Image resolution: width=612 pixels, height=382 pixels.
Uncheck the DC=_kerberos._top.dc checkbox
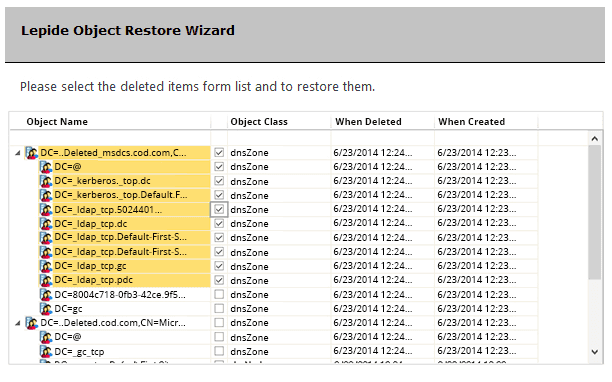pos(219,181)
